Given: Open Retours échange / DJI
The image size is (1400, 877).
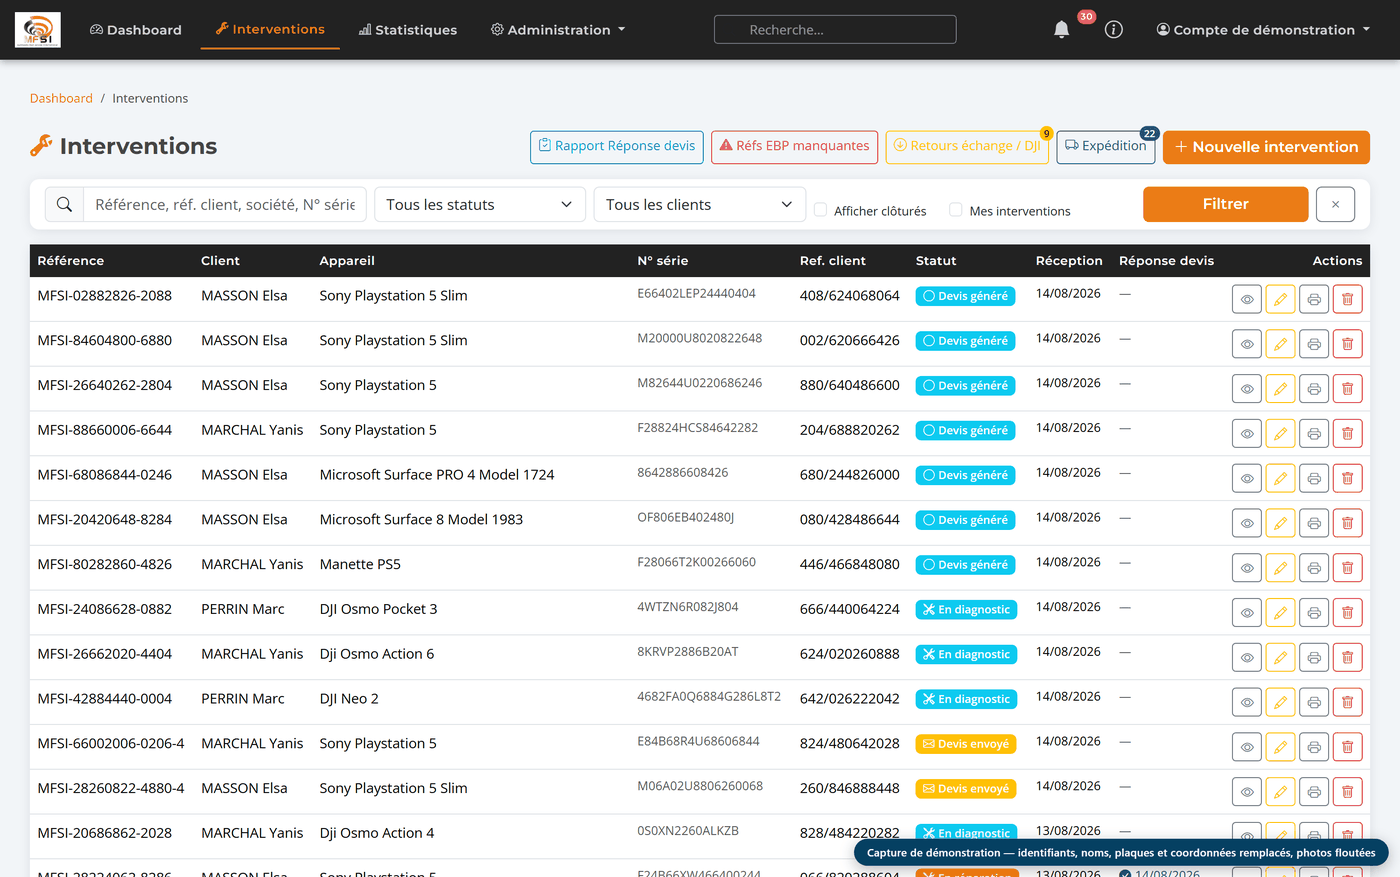Looking at the screenshot, I should (x=967, y=147).
